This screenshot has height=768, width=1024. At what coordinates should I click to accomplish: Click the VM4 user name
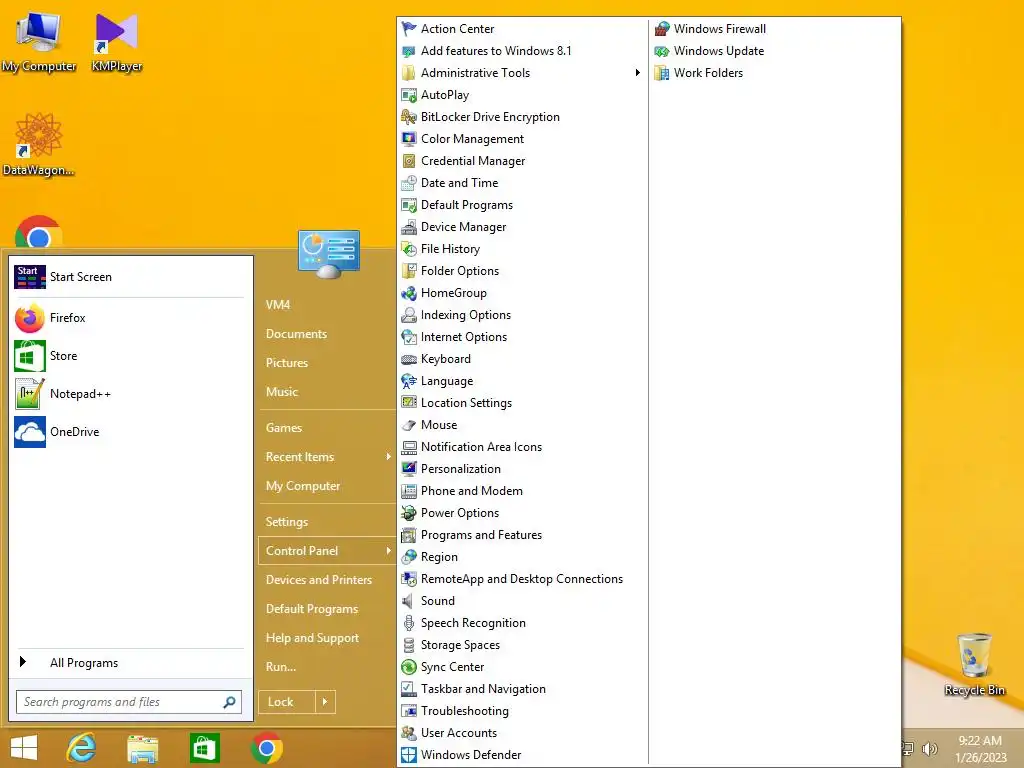(278, 304)
